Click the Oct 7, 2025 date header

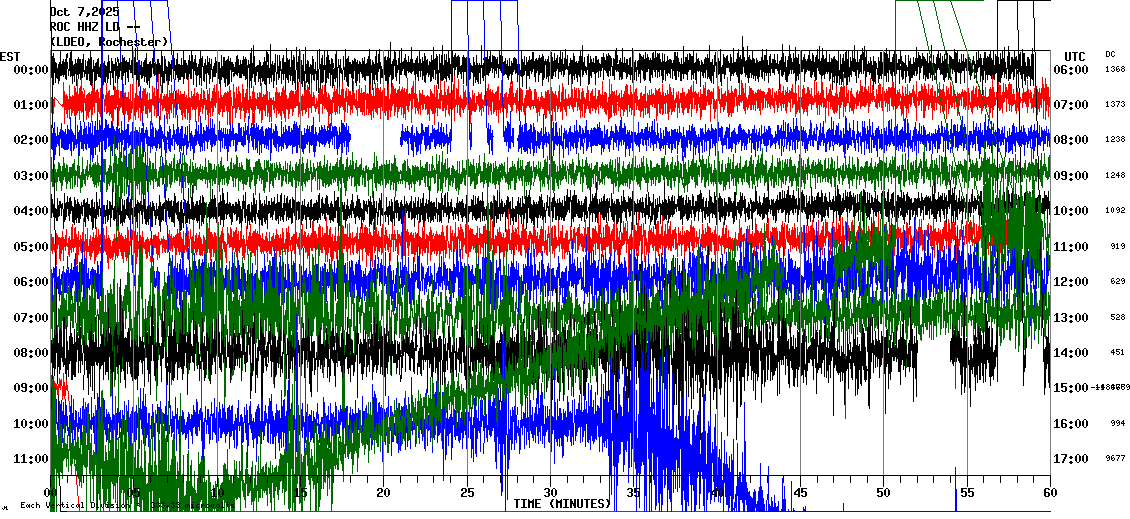(84, 12)
